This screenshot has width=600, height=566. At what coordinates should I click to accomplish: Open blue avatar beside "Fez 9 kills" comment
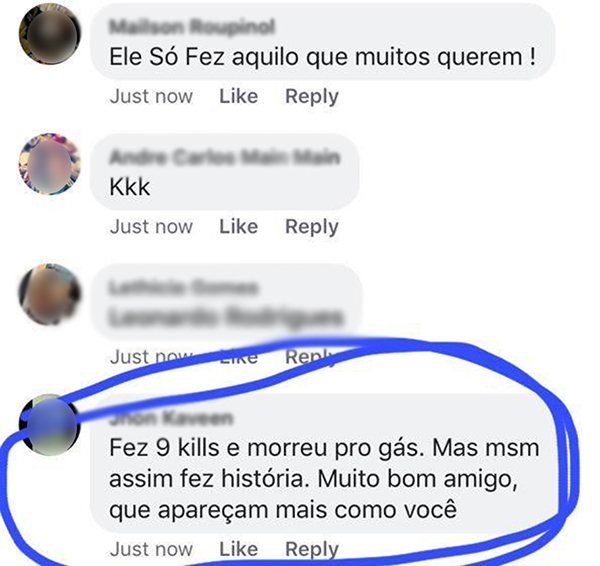50,425
